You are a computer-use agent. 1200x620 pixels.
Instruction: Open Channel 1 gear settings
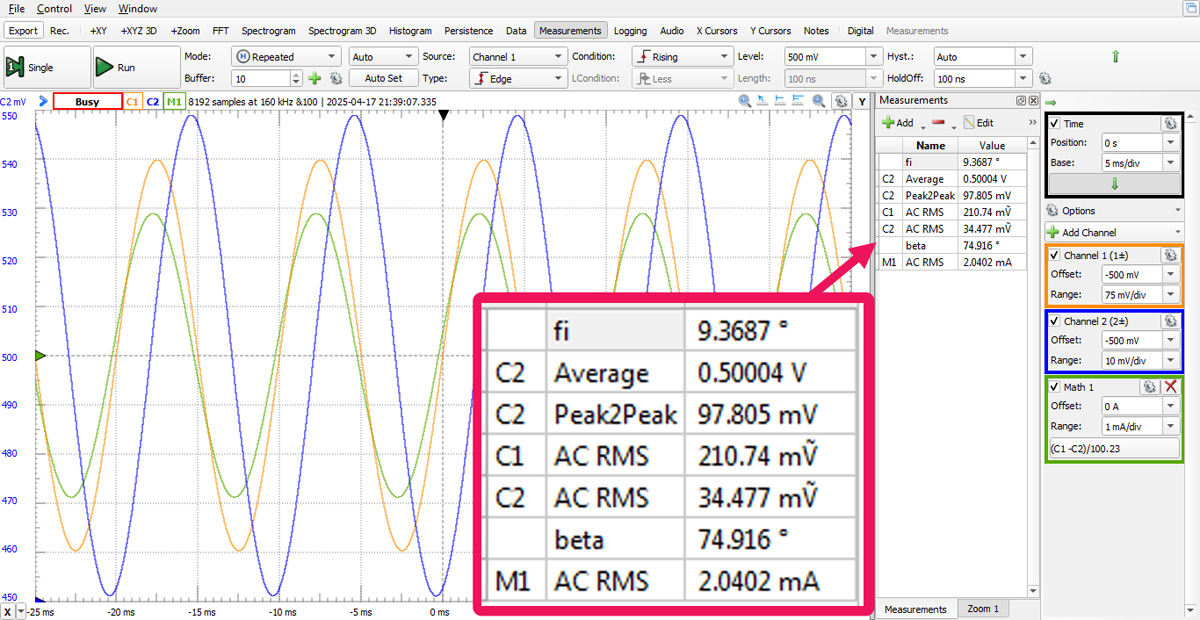point(1169,255)
